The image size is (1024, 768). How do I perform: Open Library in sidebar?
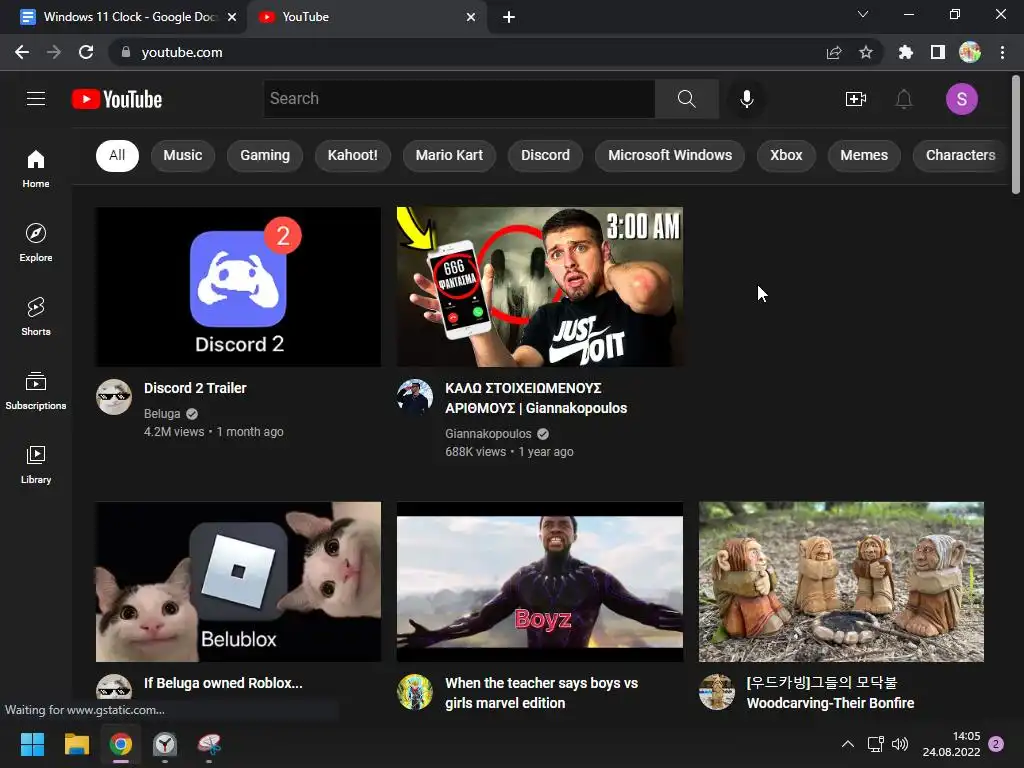pos(36,464)
